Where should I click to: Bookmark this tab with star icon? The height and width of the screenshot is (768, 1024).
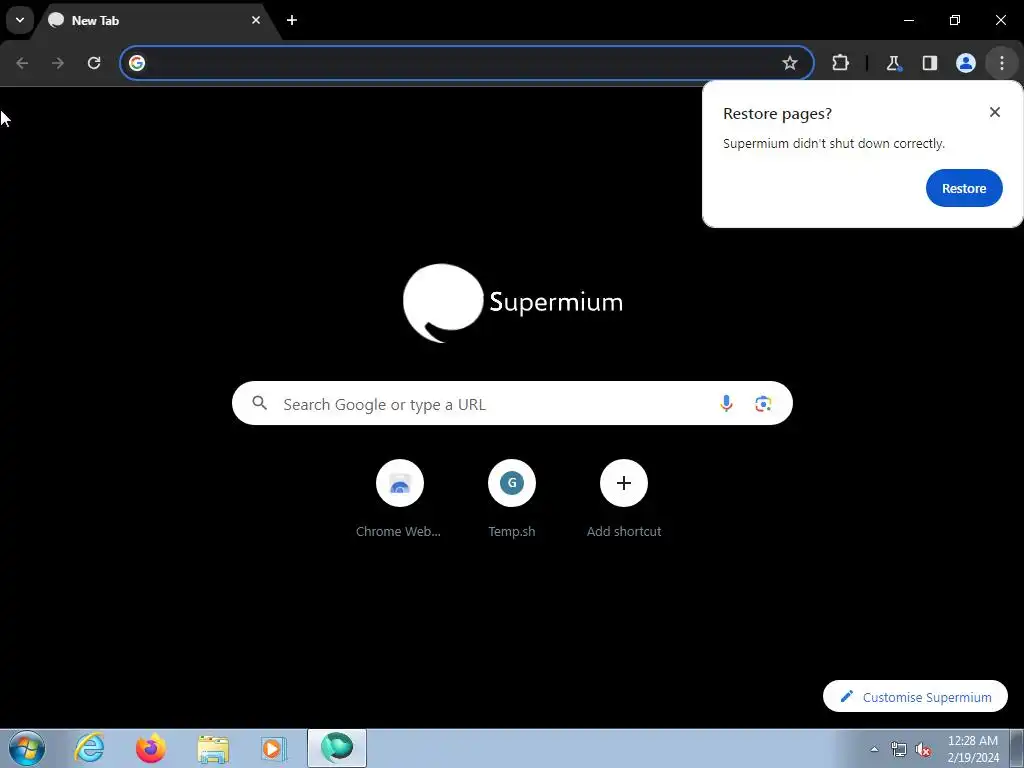click(790, 63)
